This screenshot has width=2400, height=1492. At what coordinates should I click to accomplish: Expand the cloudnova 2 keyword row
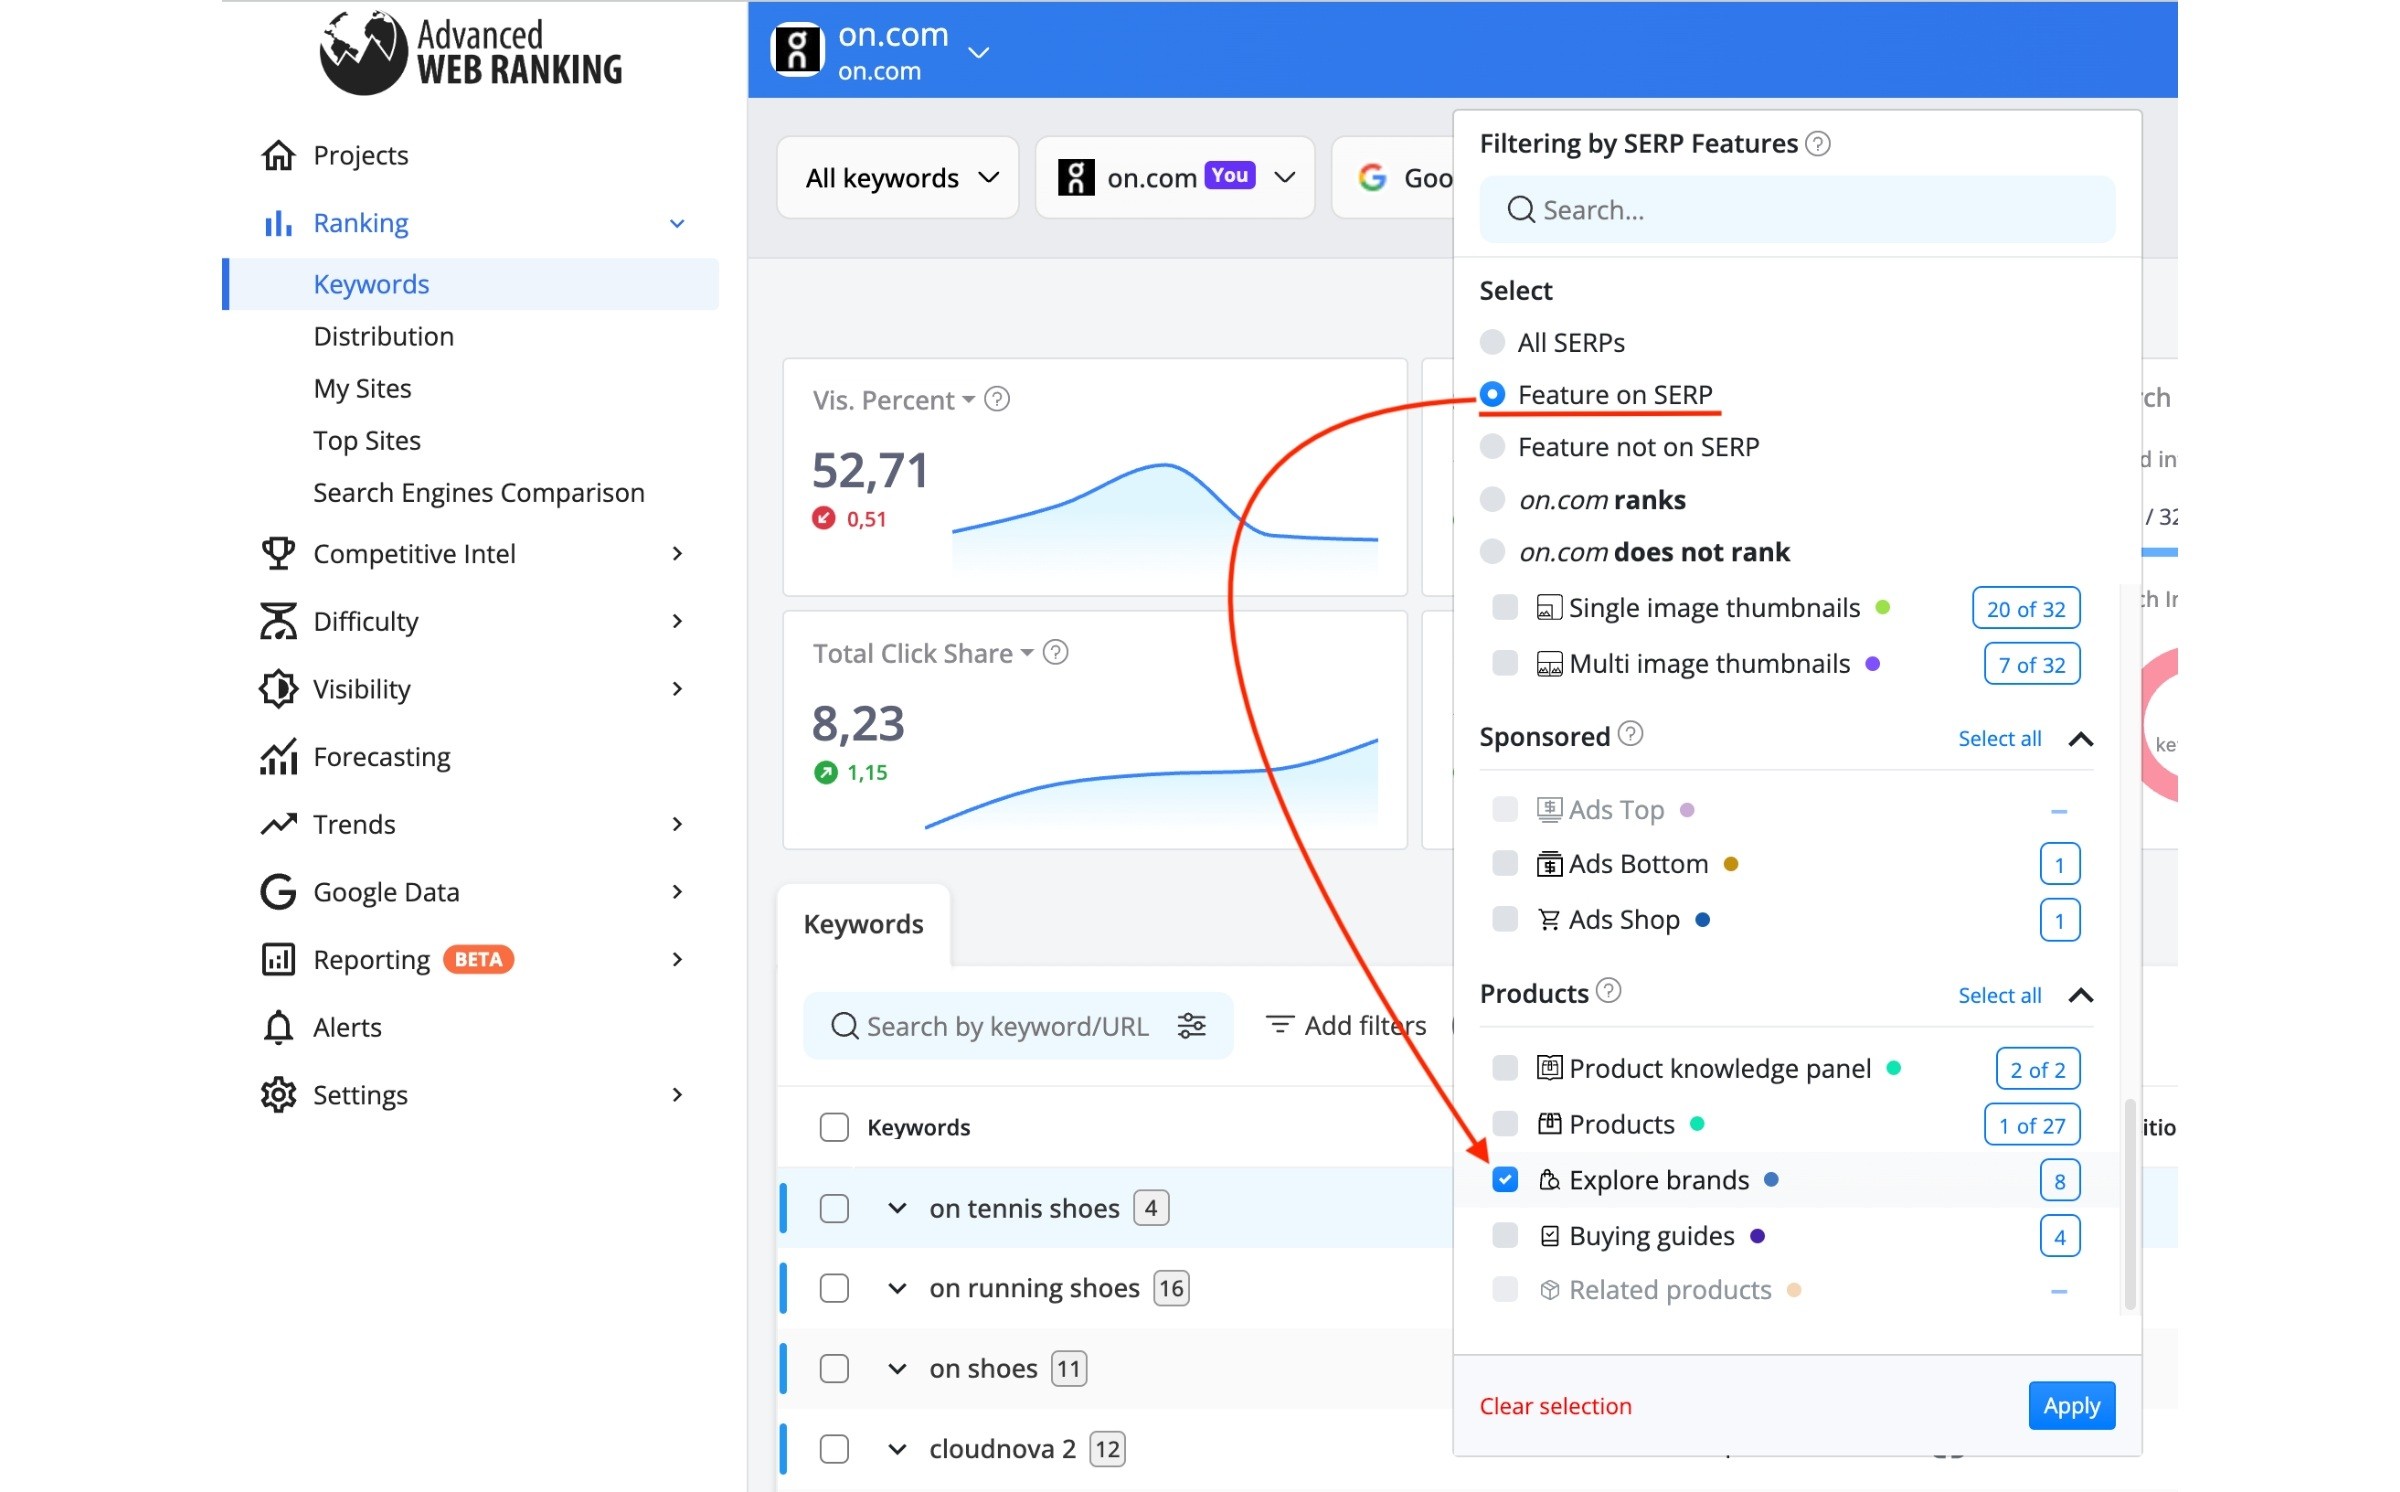click(897, 1449)
